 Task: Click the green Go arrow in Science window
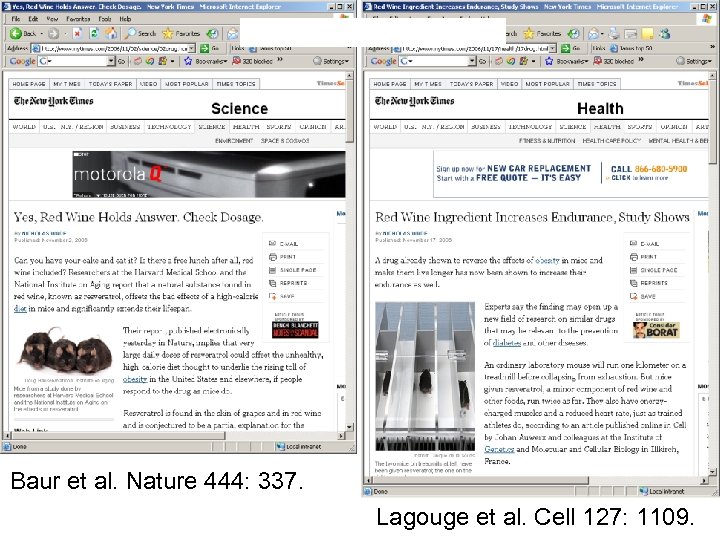click(204, 48)
